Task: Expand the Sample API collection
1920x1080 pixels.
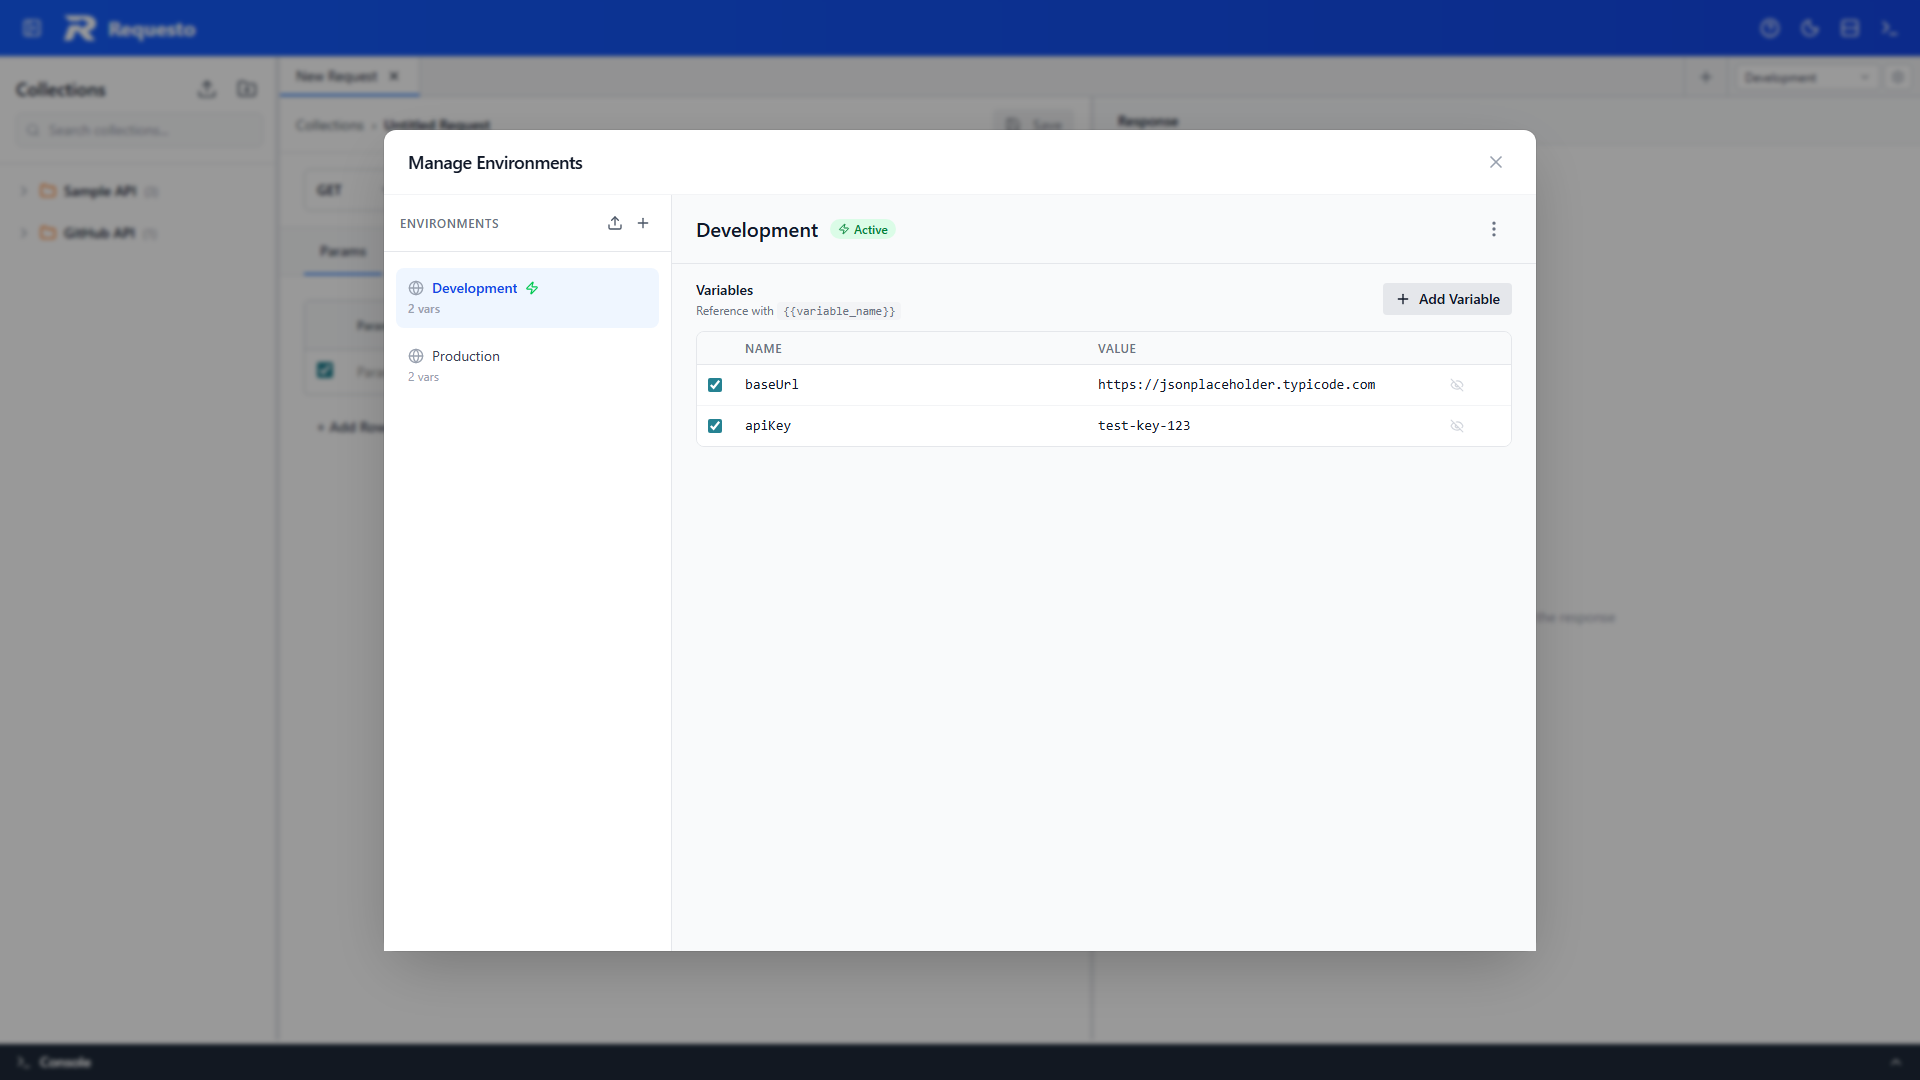Action: 22,191
